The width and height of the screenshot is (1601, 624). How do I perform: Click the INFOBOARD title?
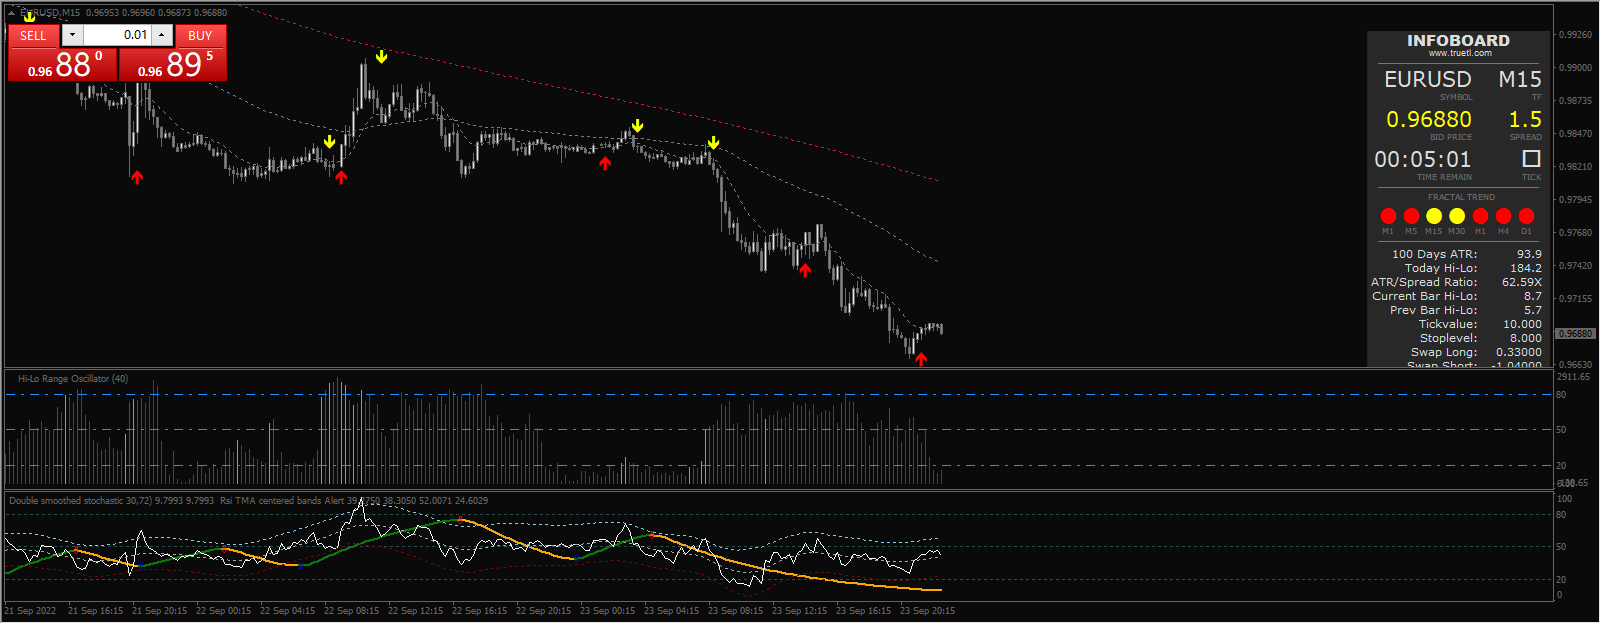[x=1458, y=41]
